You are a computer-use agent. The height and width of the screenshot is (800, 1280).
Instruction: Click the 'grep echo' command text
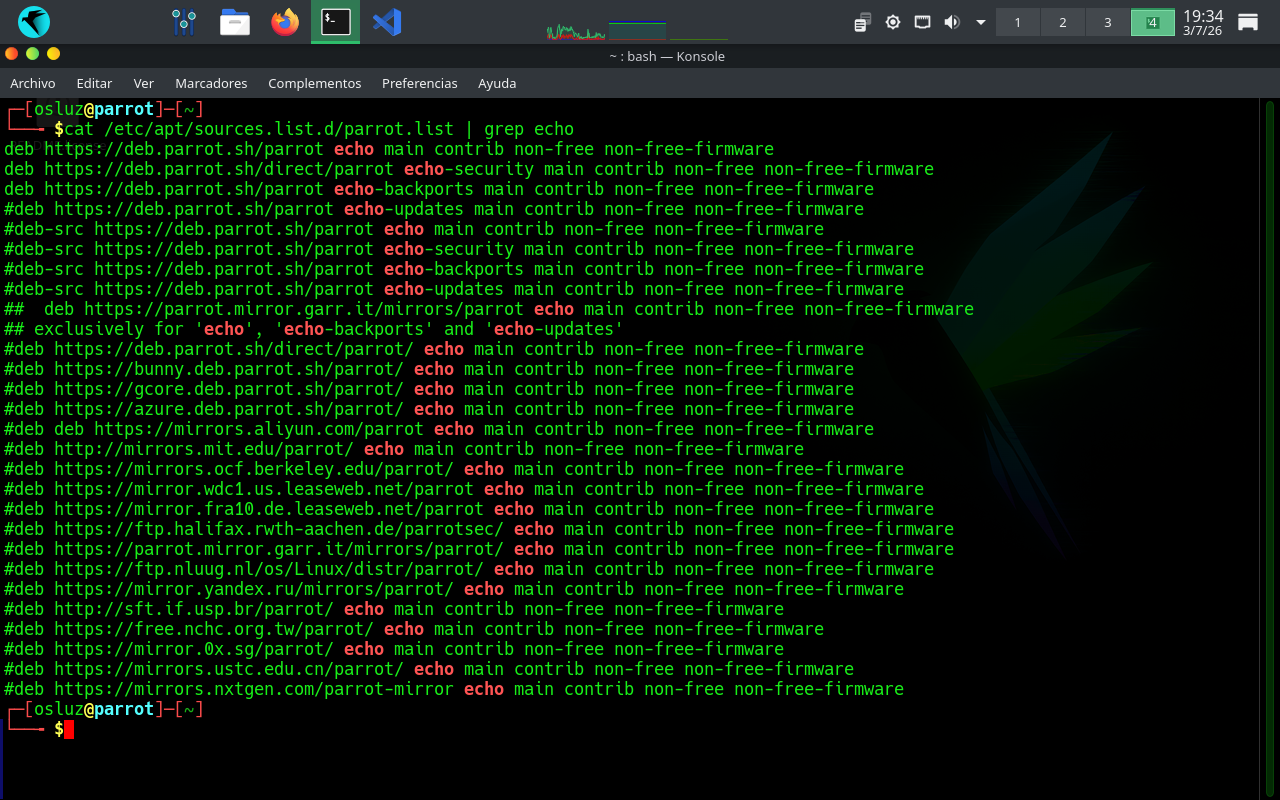(529, 129)
